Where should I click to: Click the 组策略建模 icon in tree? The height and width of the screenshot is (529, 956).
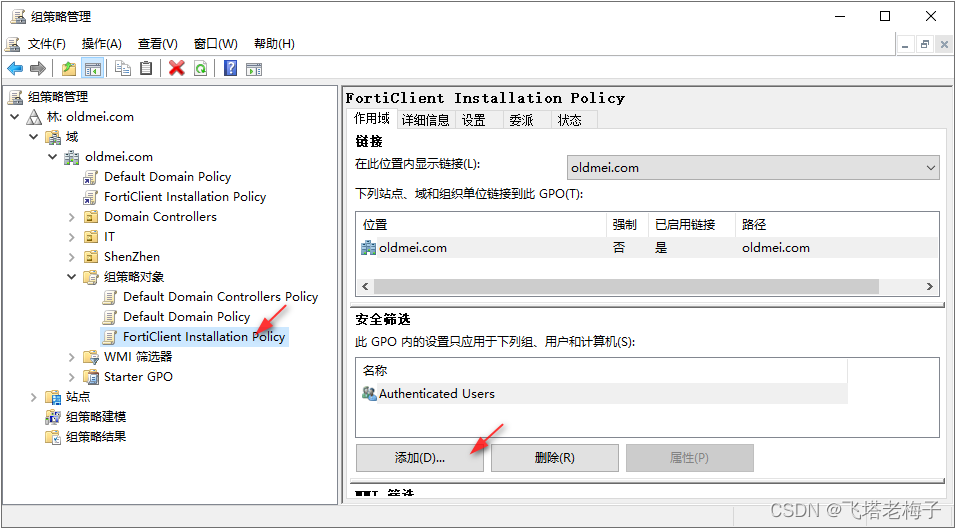click(x=53, y=417)
